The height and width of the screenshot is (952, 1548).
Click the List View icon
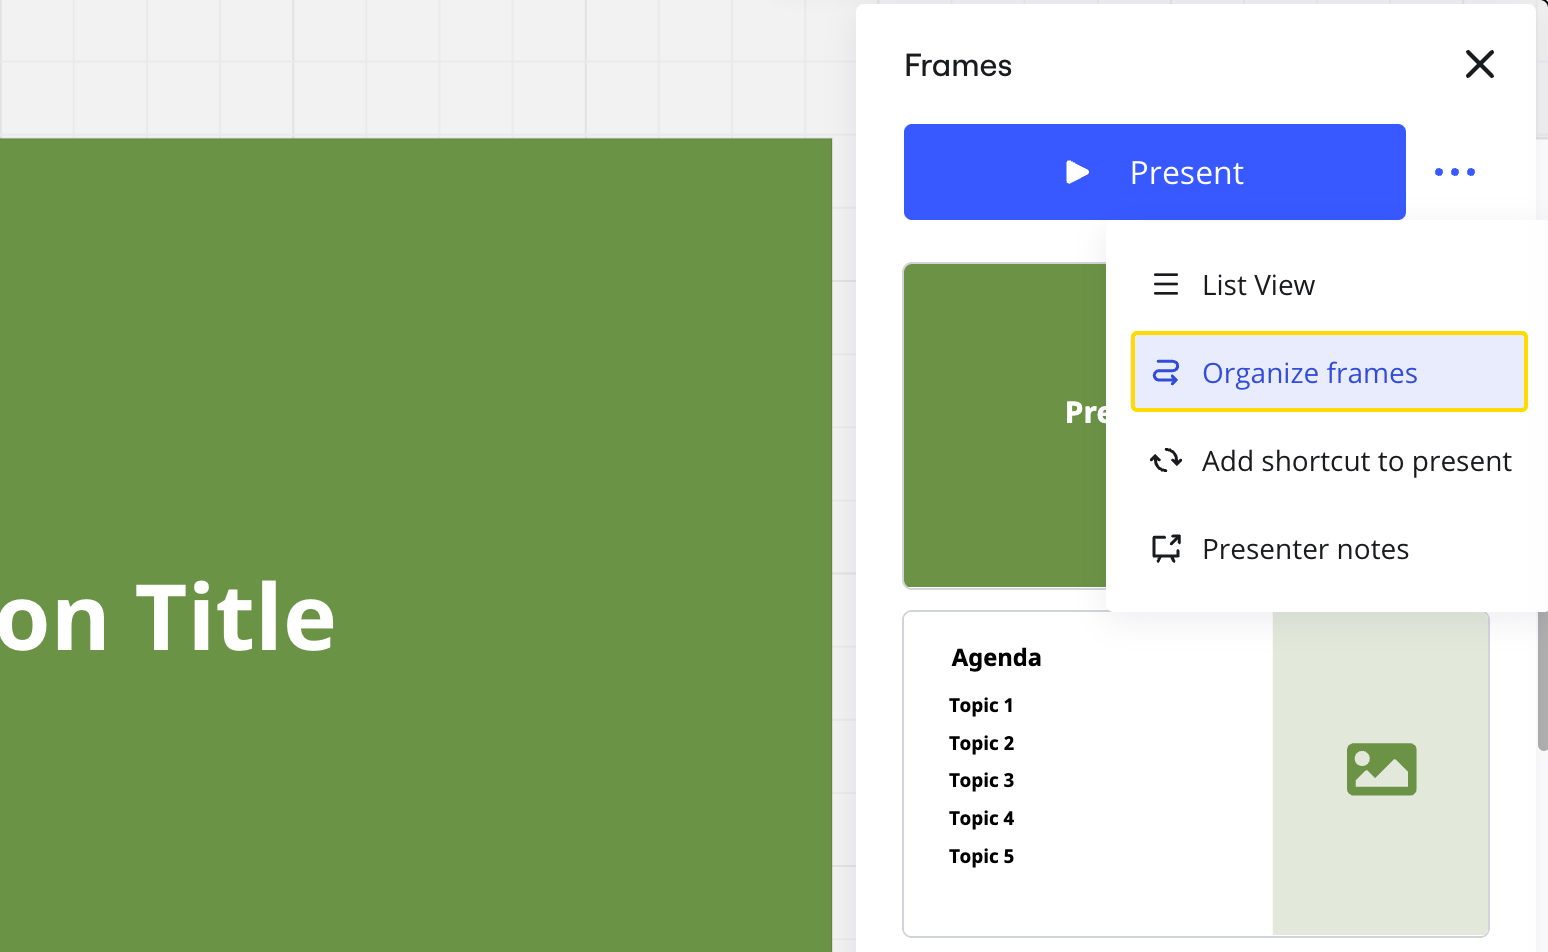[1165, 284]
